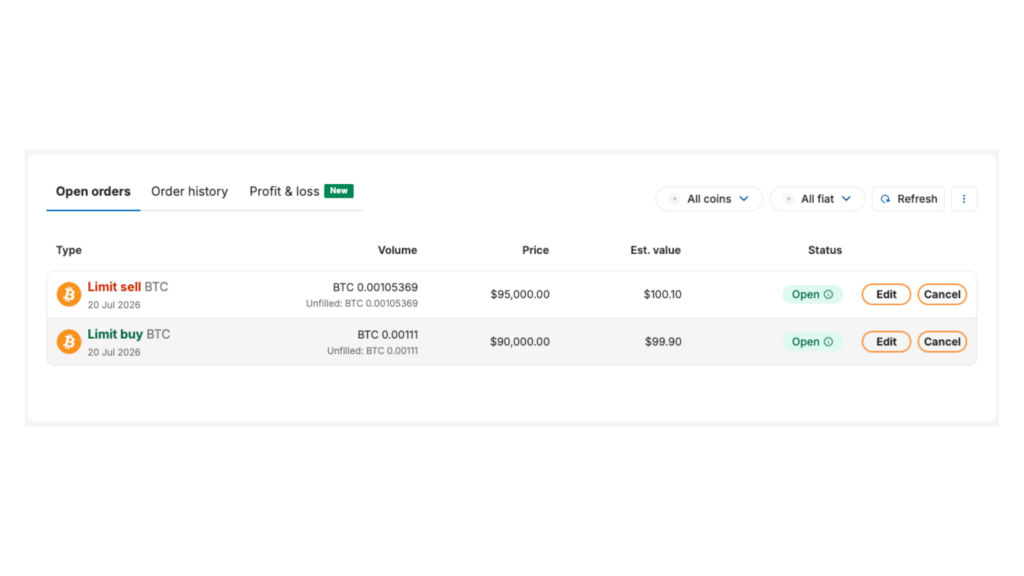
Task: Expand the All coins dropdown
Action: [709, 199]
